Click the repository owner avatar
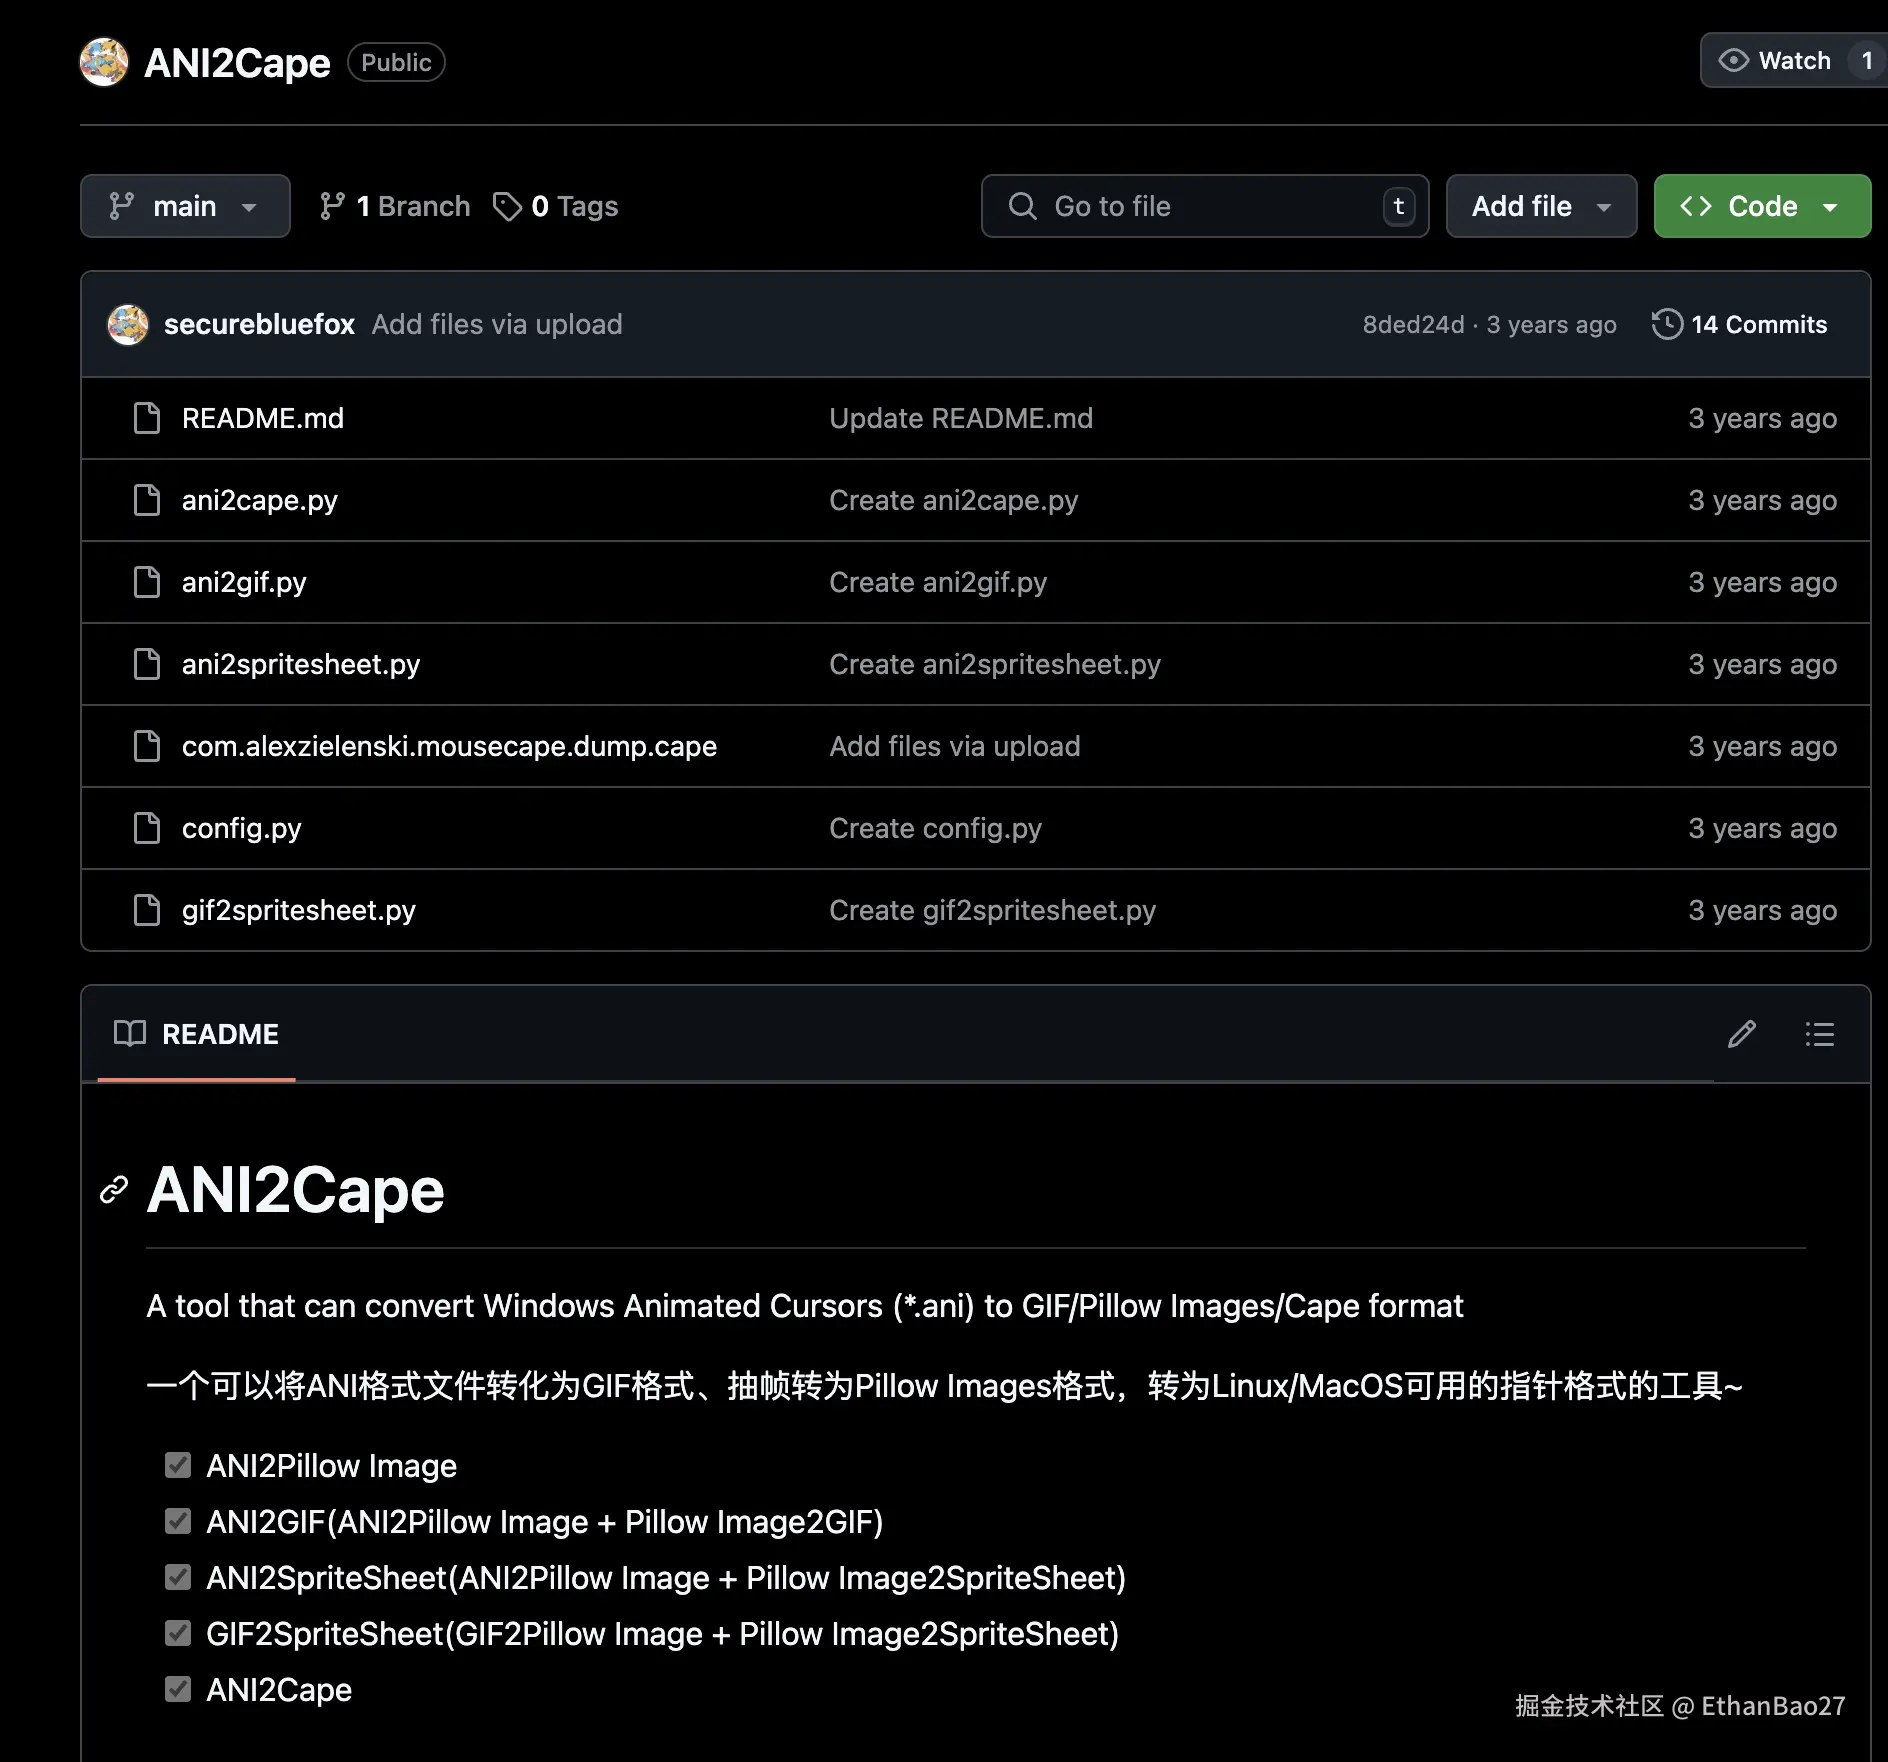Image resolution: width=1888 pixels, height=1762 pixels. pos(104,62)
